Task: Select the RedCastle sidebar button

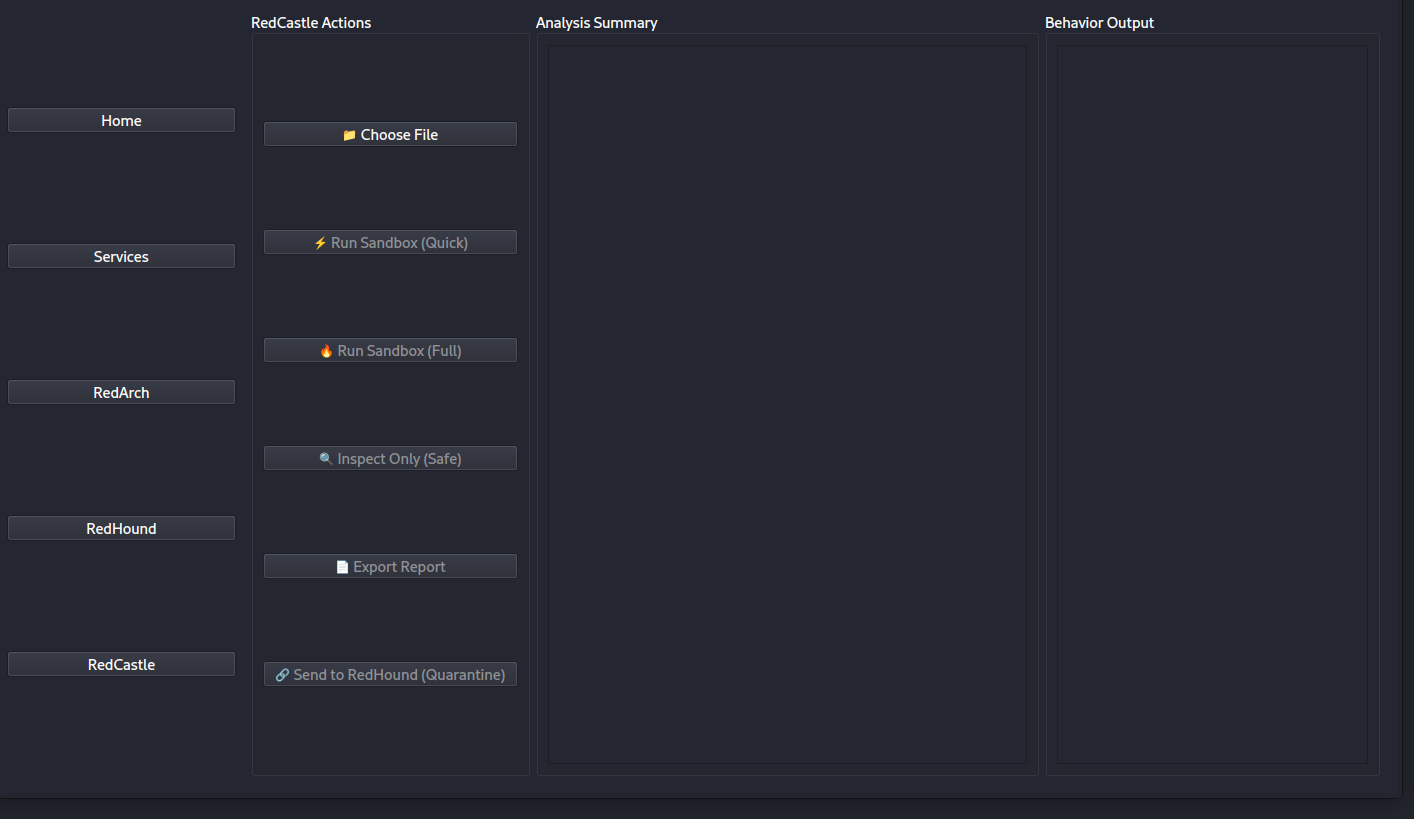Action: (x=121, y=664)
